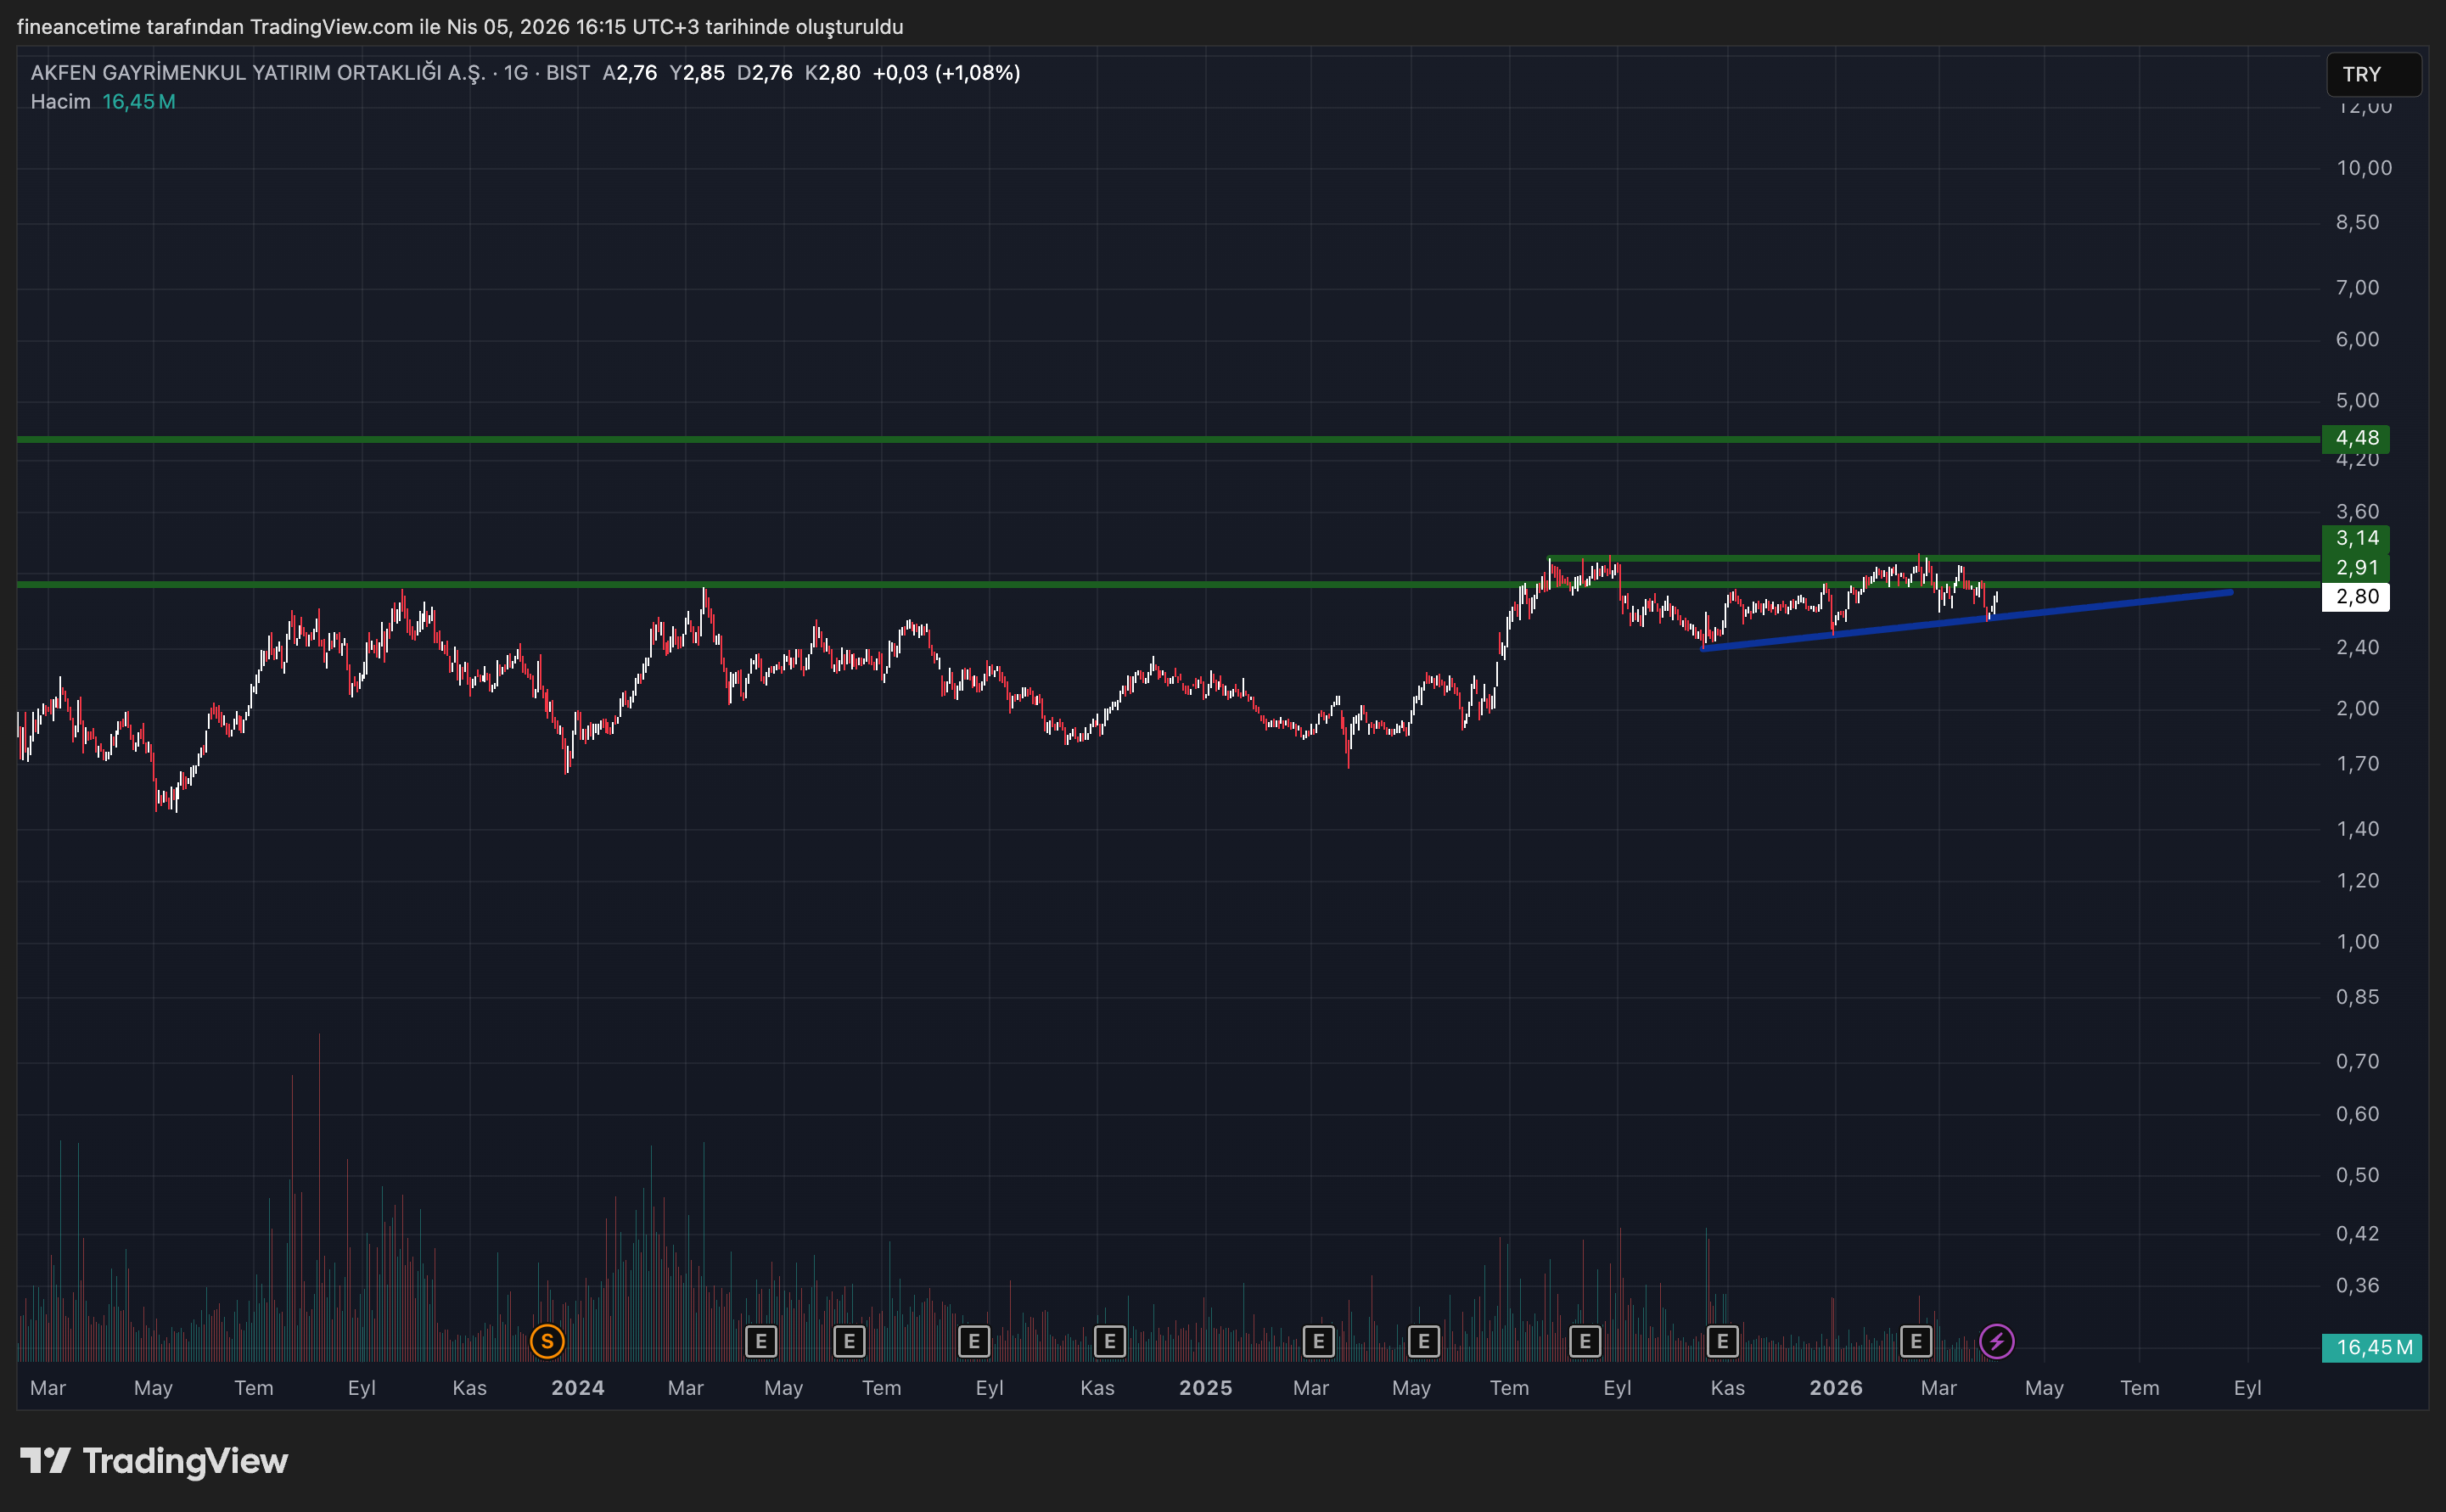Click last earnings marker before Mar 2026

point(1915,1341)
